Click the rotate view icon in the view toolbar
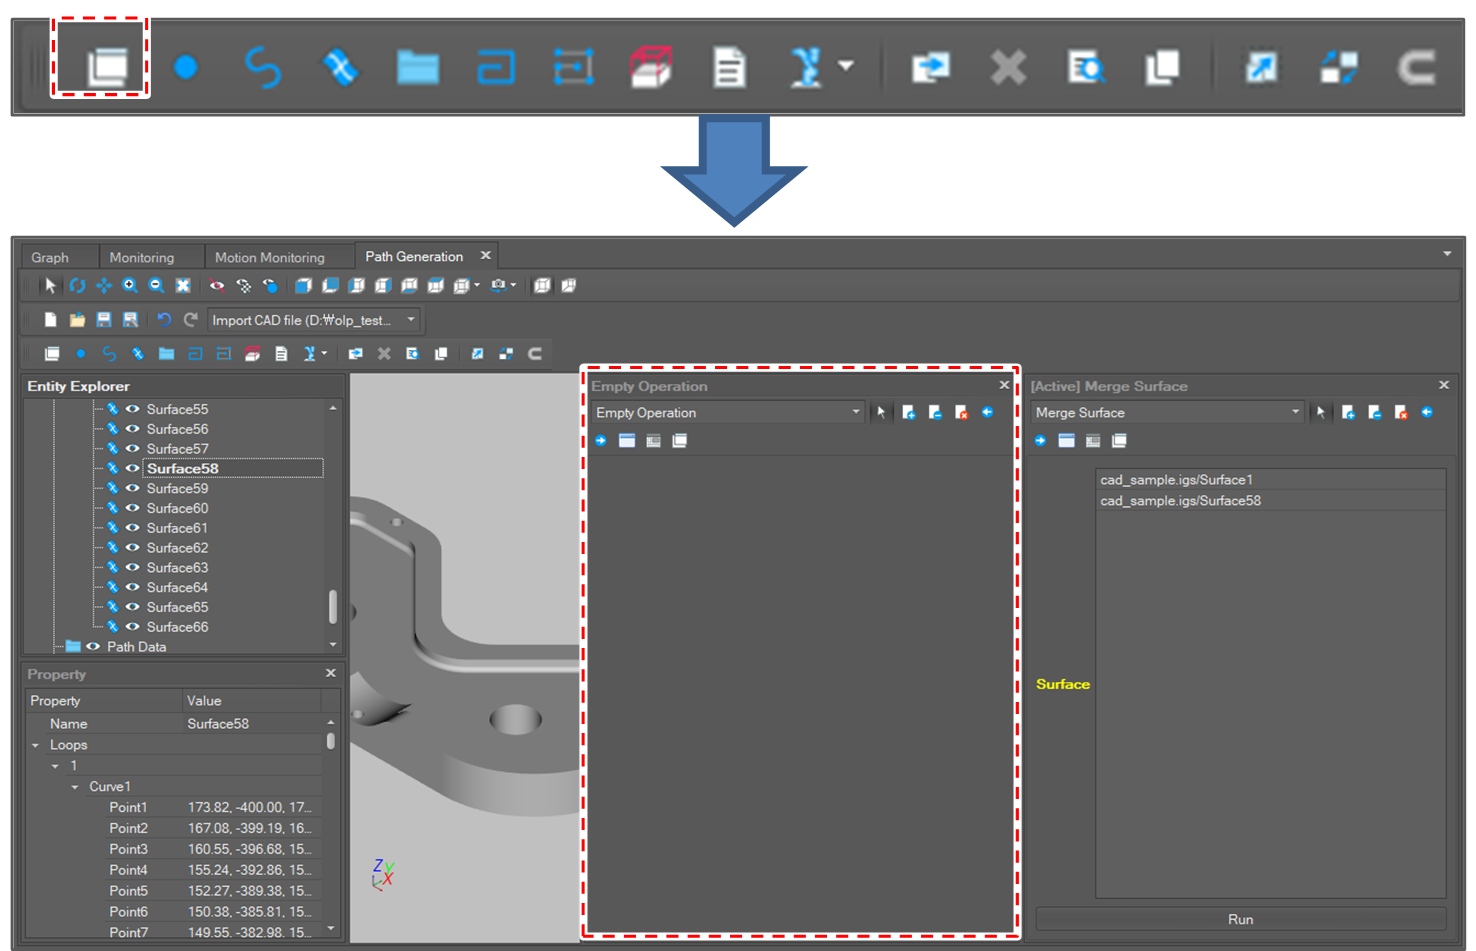Screen dimensions: 1476x951 (x=77, y=286)
